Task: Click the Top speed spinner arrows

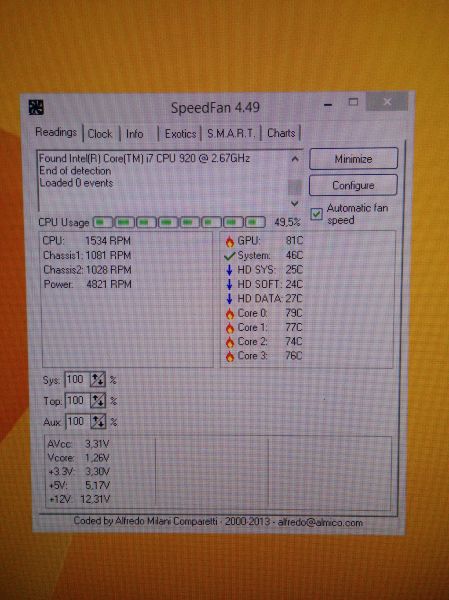Action: coord(98,401)
